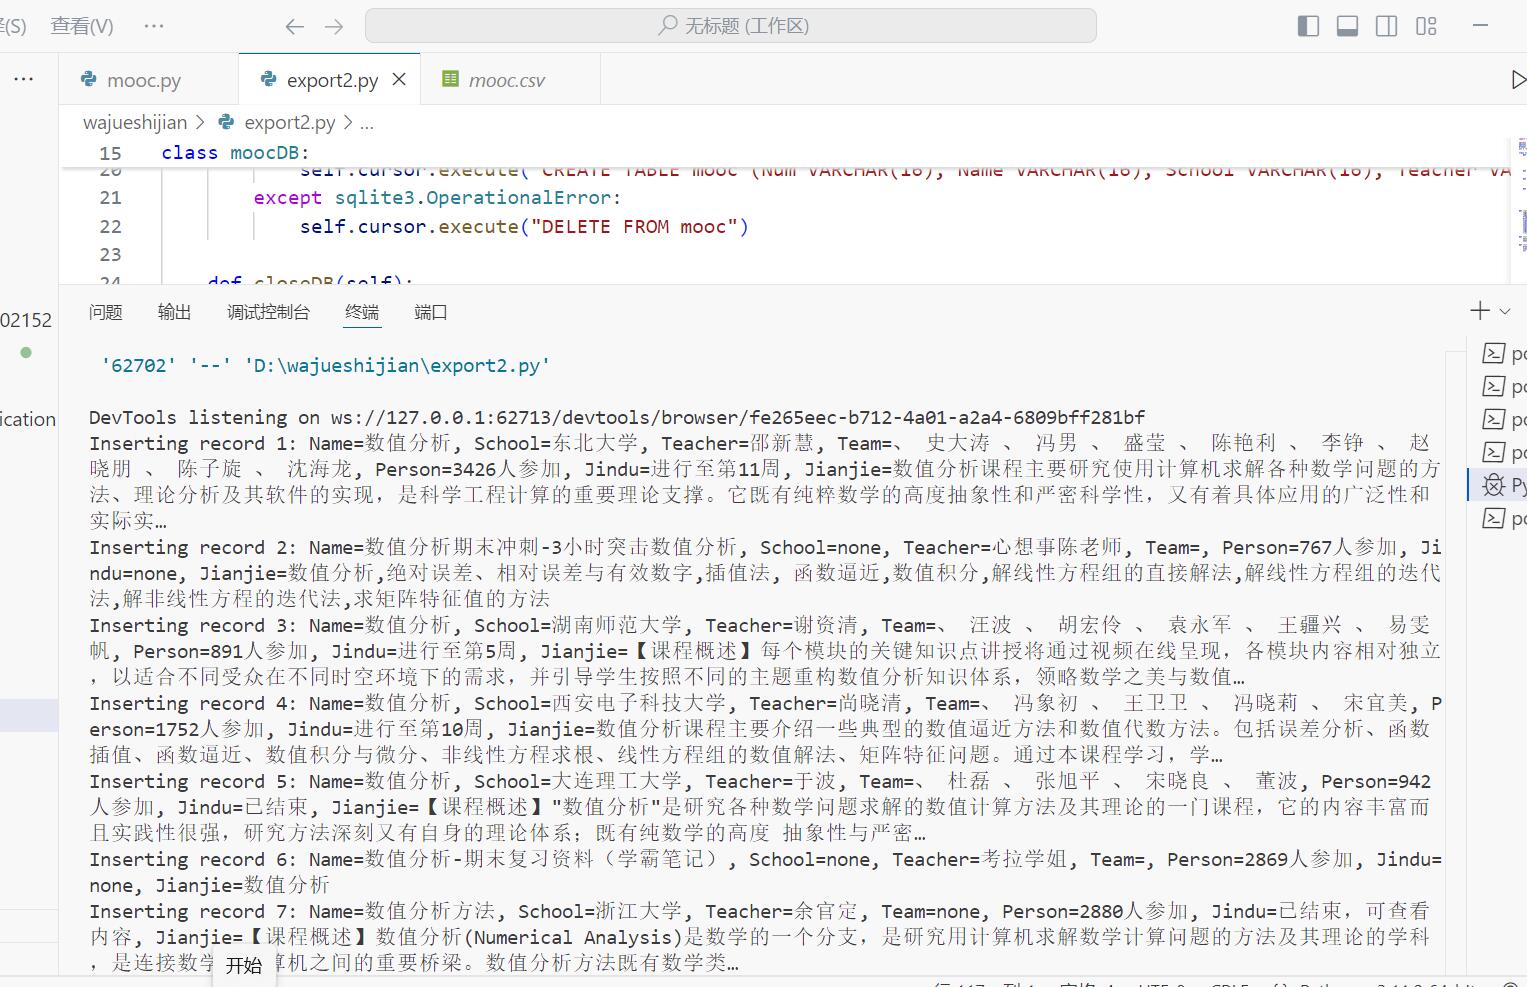Image resolution: width=1527 pixels, height=987 pixels.
Task: Click the wajueshijian breadcrumb
Action: coord(135,122)
